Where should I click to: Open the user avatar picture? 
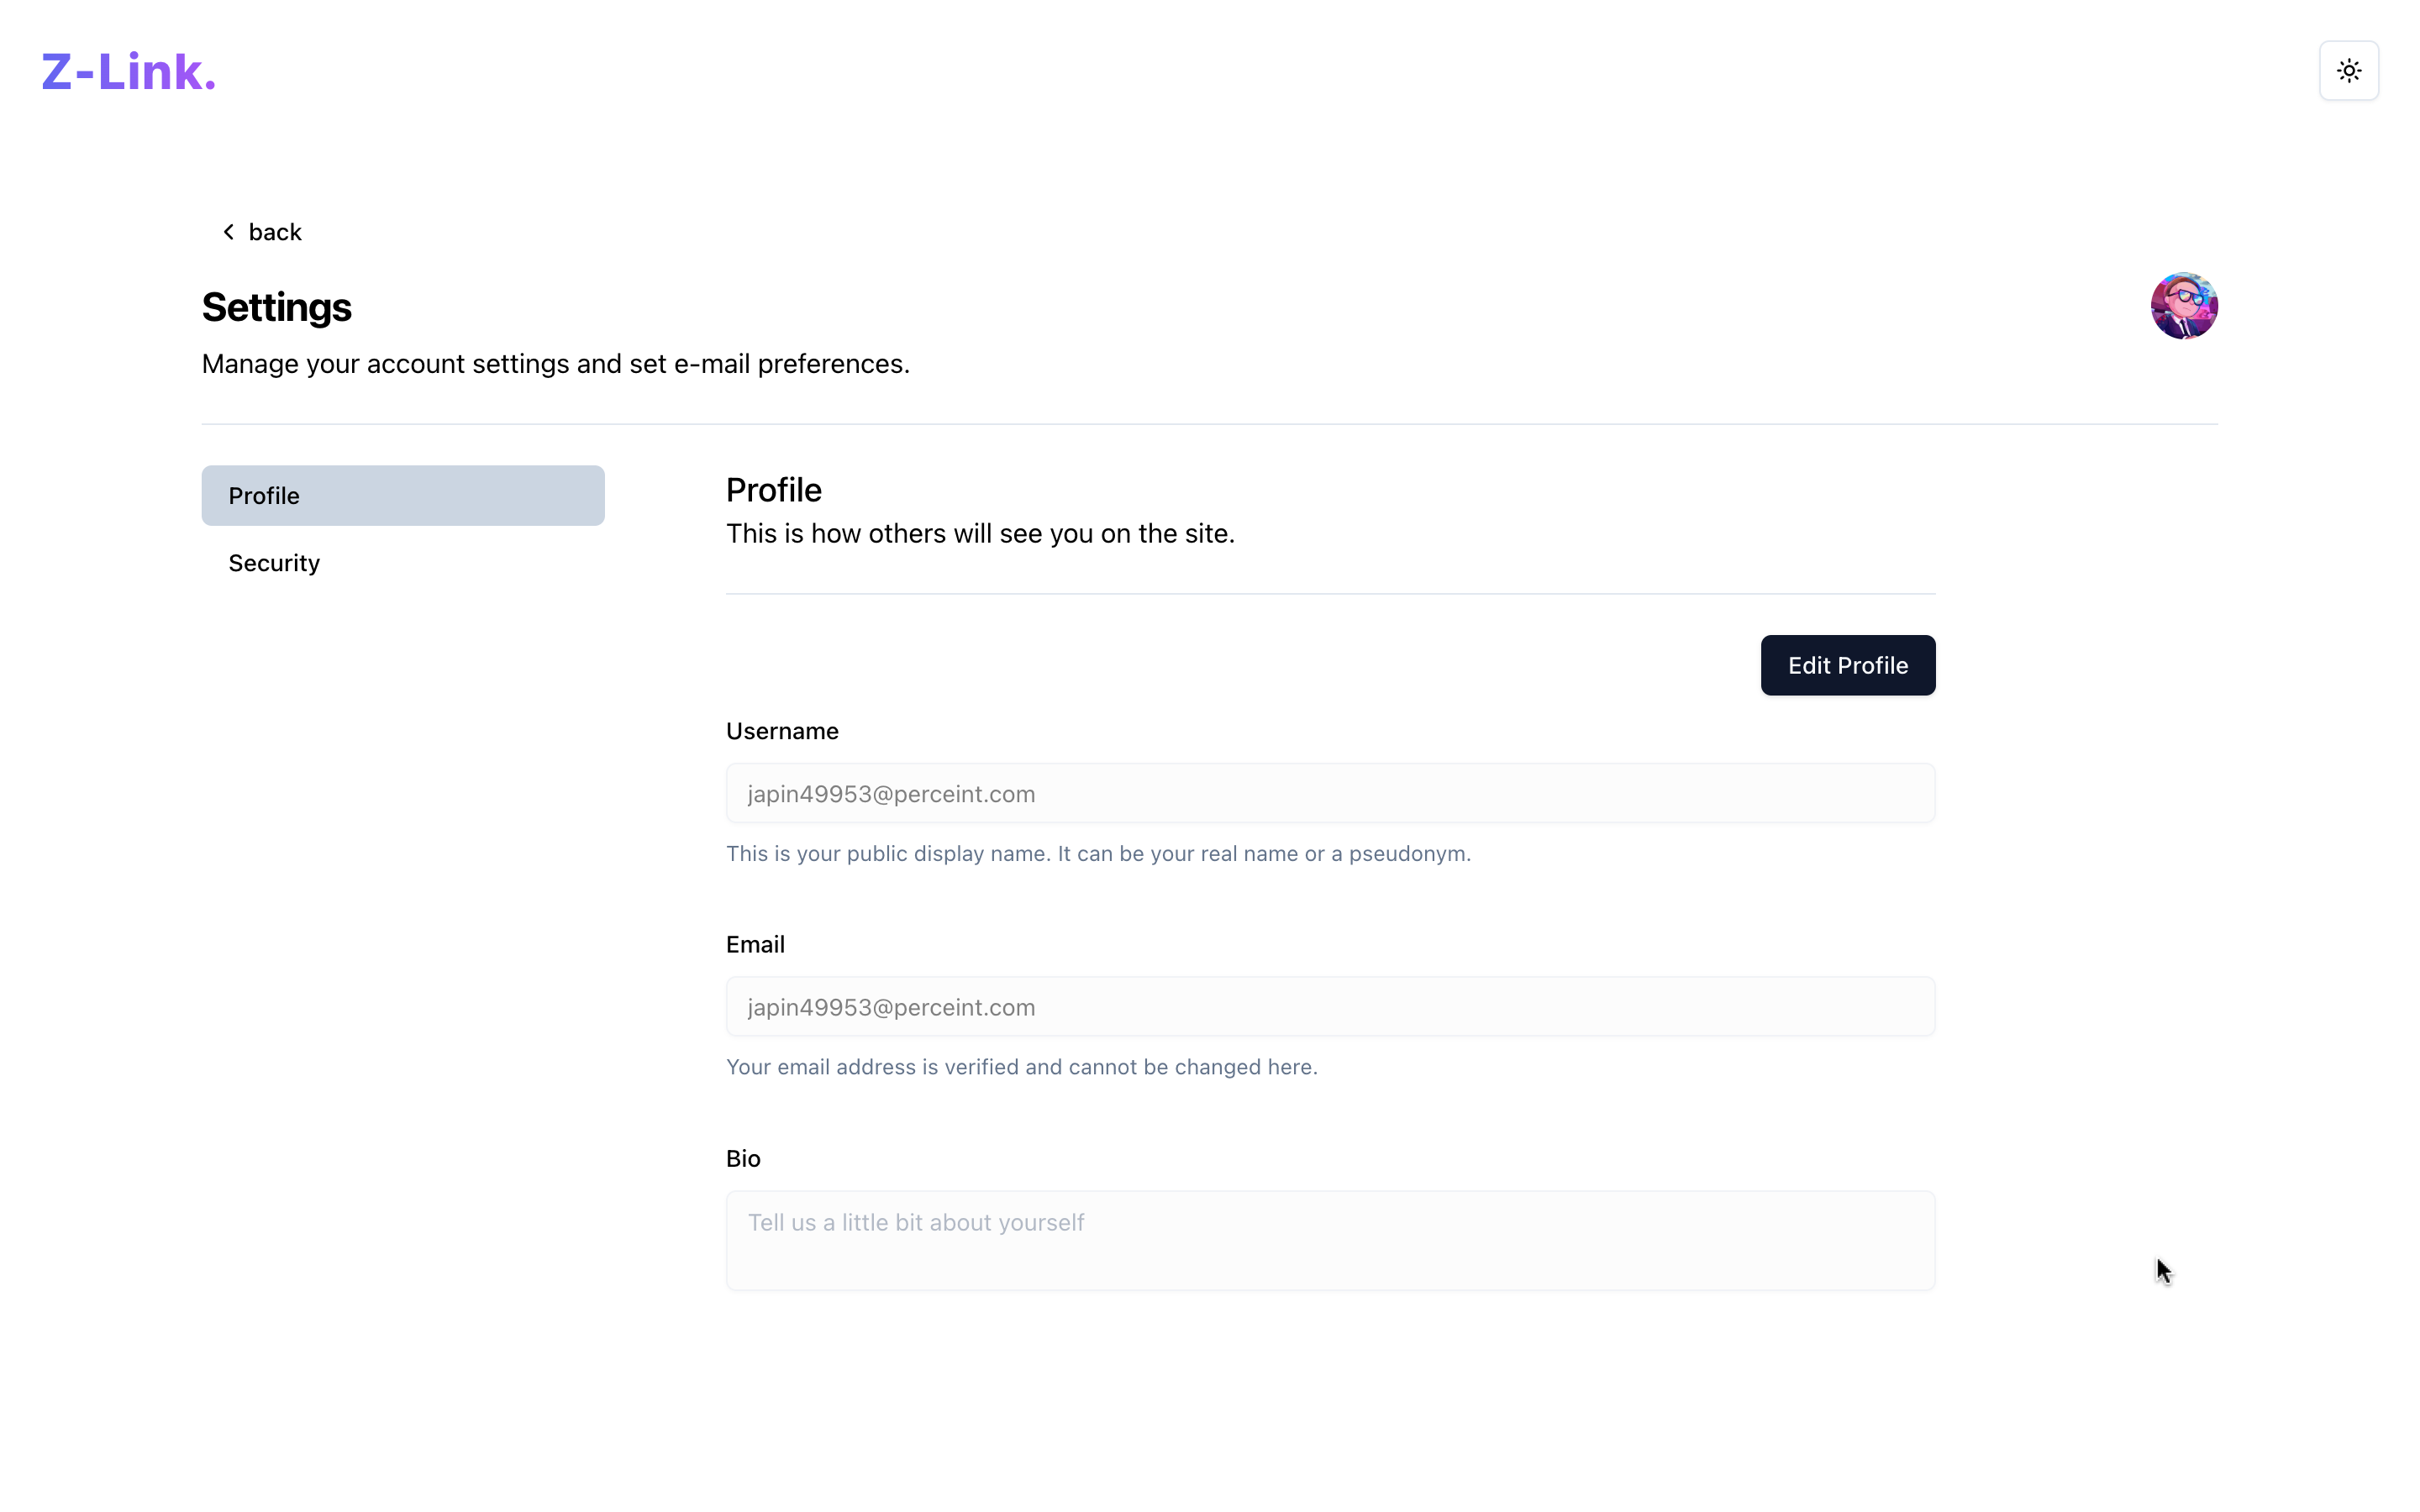pyautogui.click(x=2183, y=306)
